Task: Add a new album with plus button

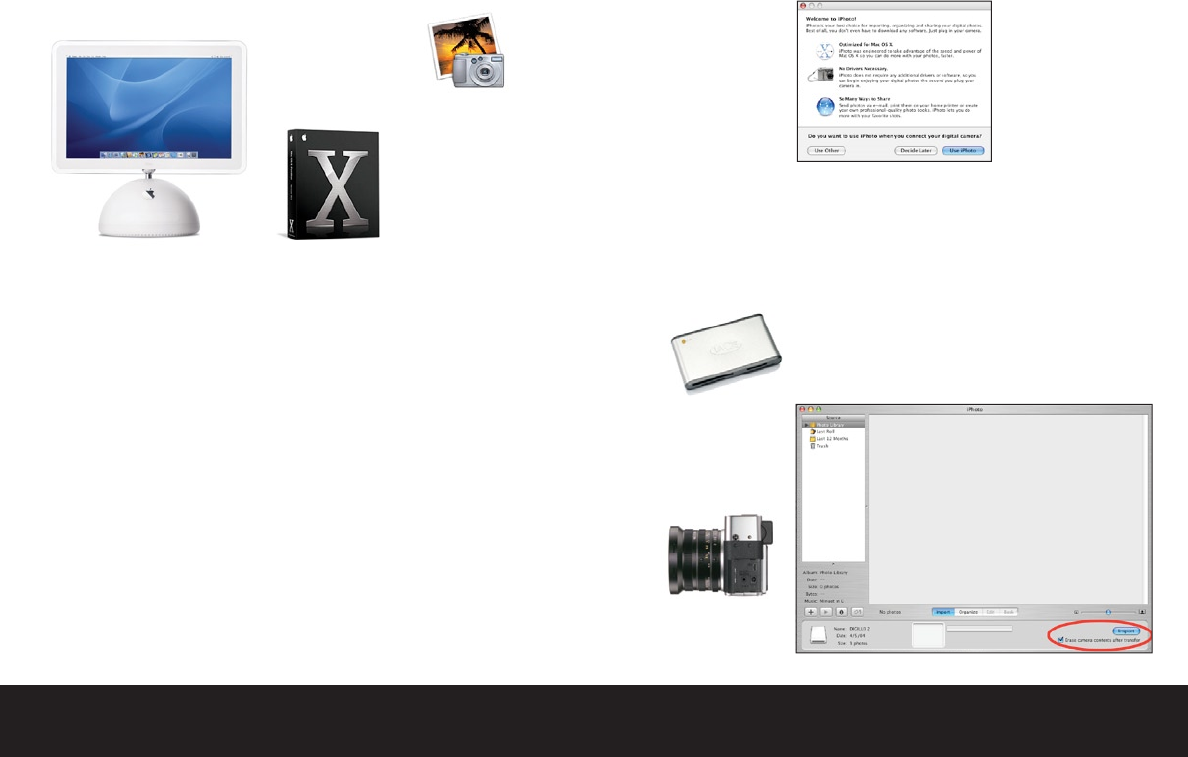Action: [811, 612]
